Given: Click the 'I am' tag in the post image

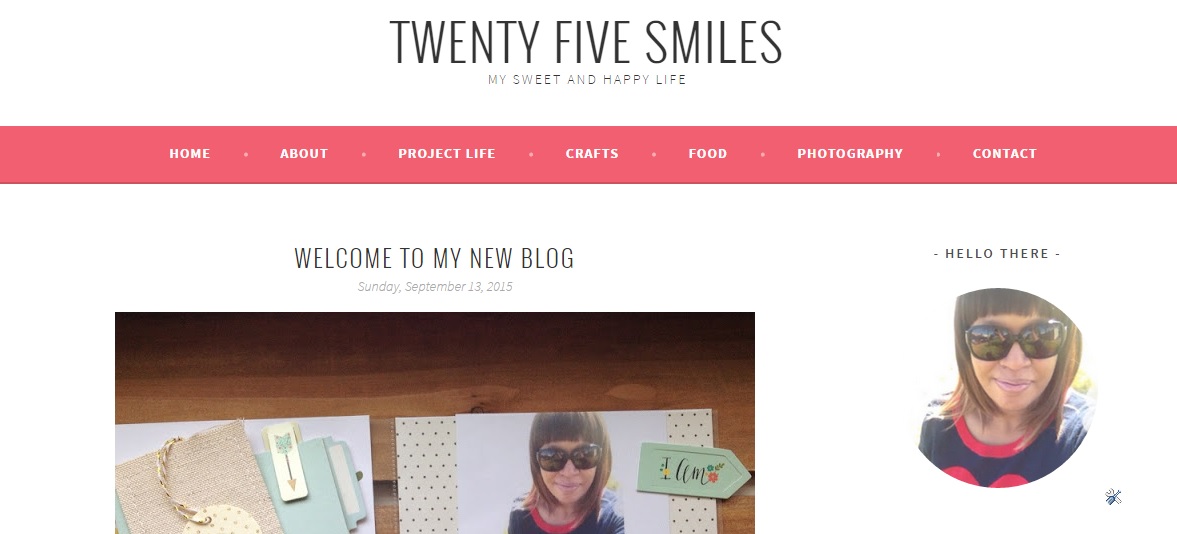Looking at the screenshot, I should (x=693, y=471).
